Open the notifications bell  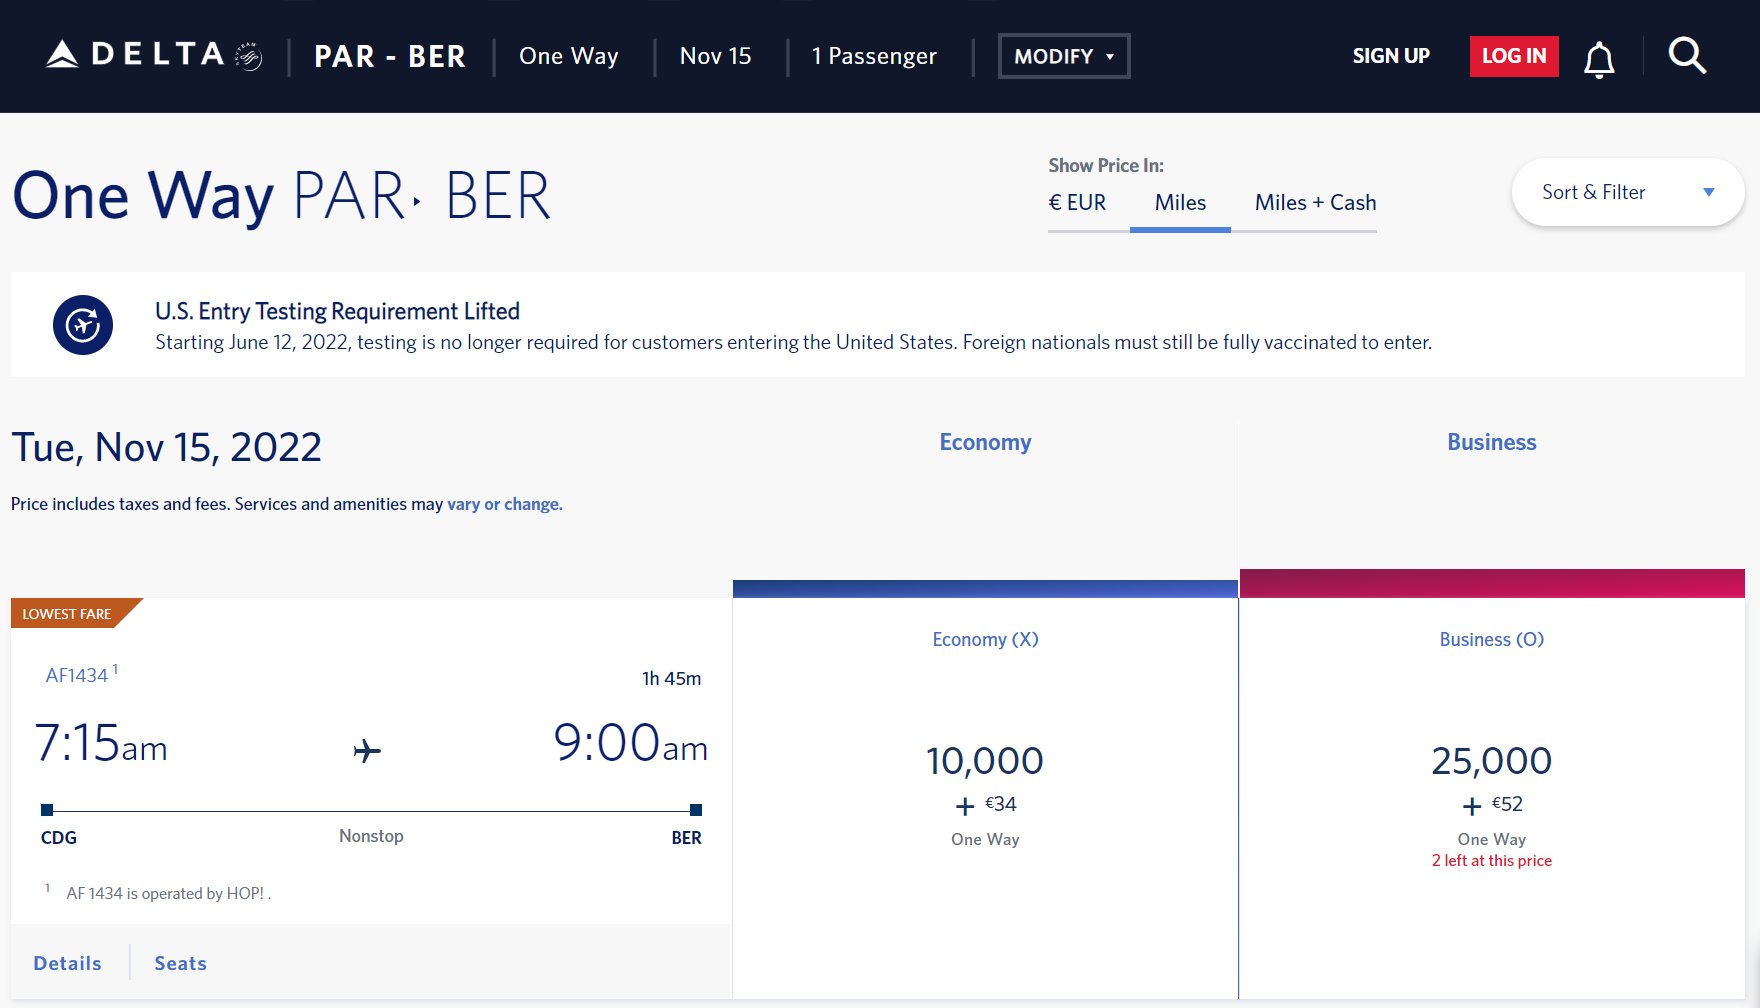pos(1599,59)
